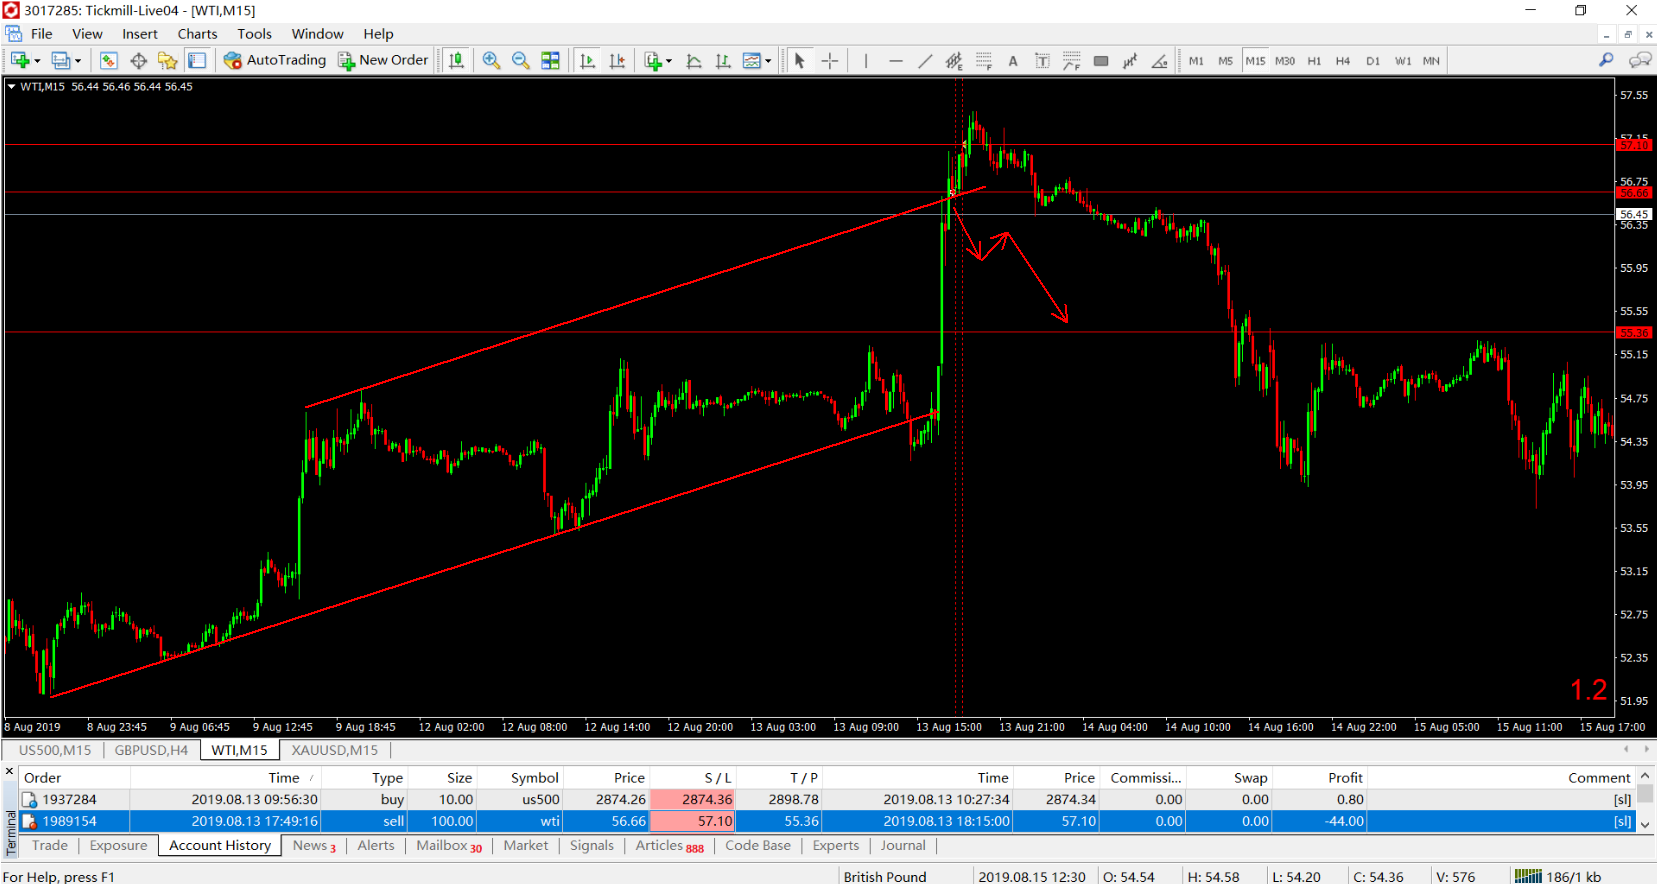
Task: Open the chat bubbles icon
Action: pos(1640,60)
